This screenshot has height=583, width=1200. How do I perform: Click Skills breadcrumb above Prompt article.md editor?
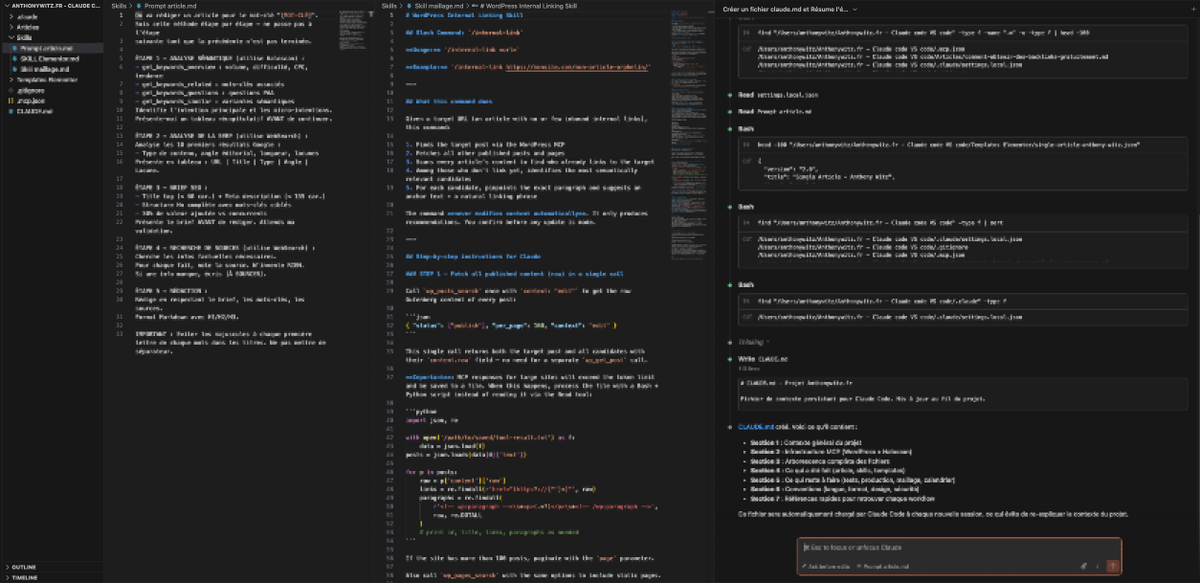[x=117, y=5]
